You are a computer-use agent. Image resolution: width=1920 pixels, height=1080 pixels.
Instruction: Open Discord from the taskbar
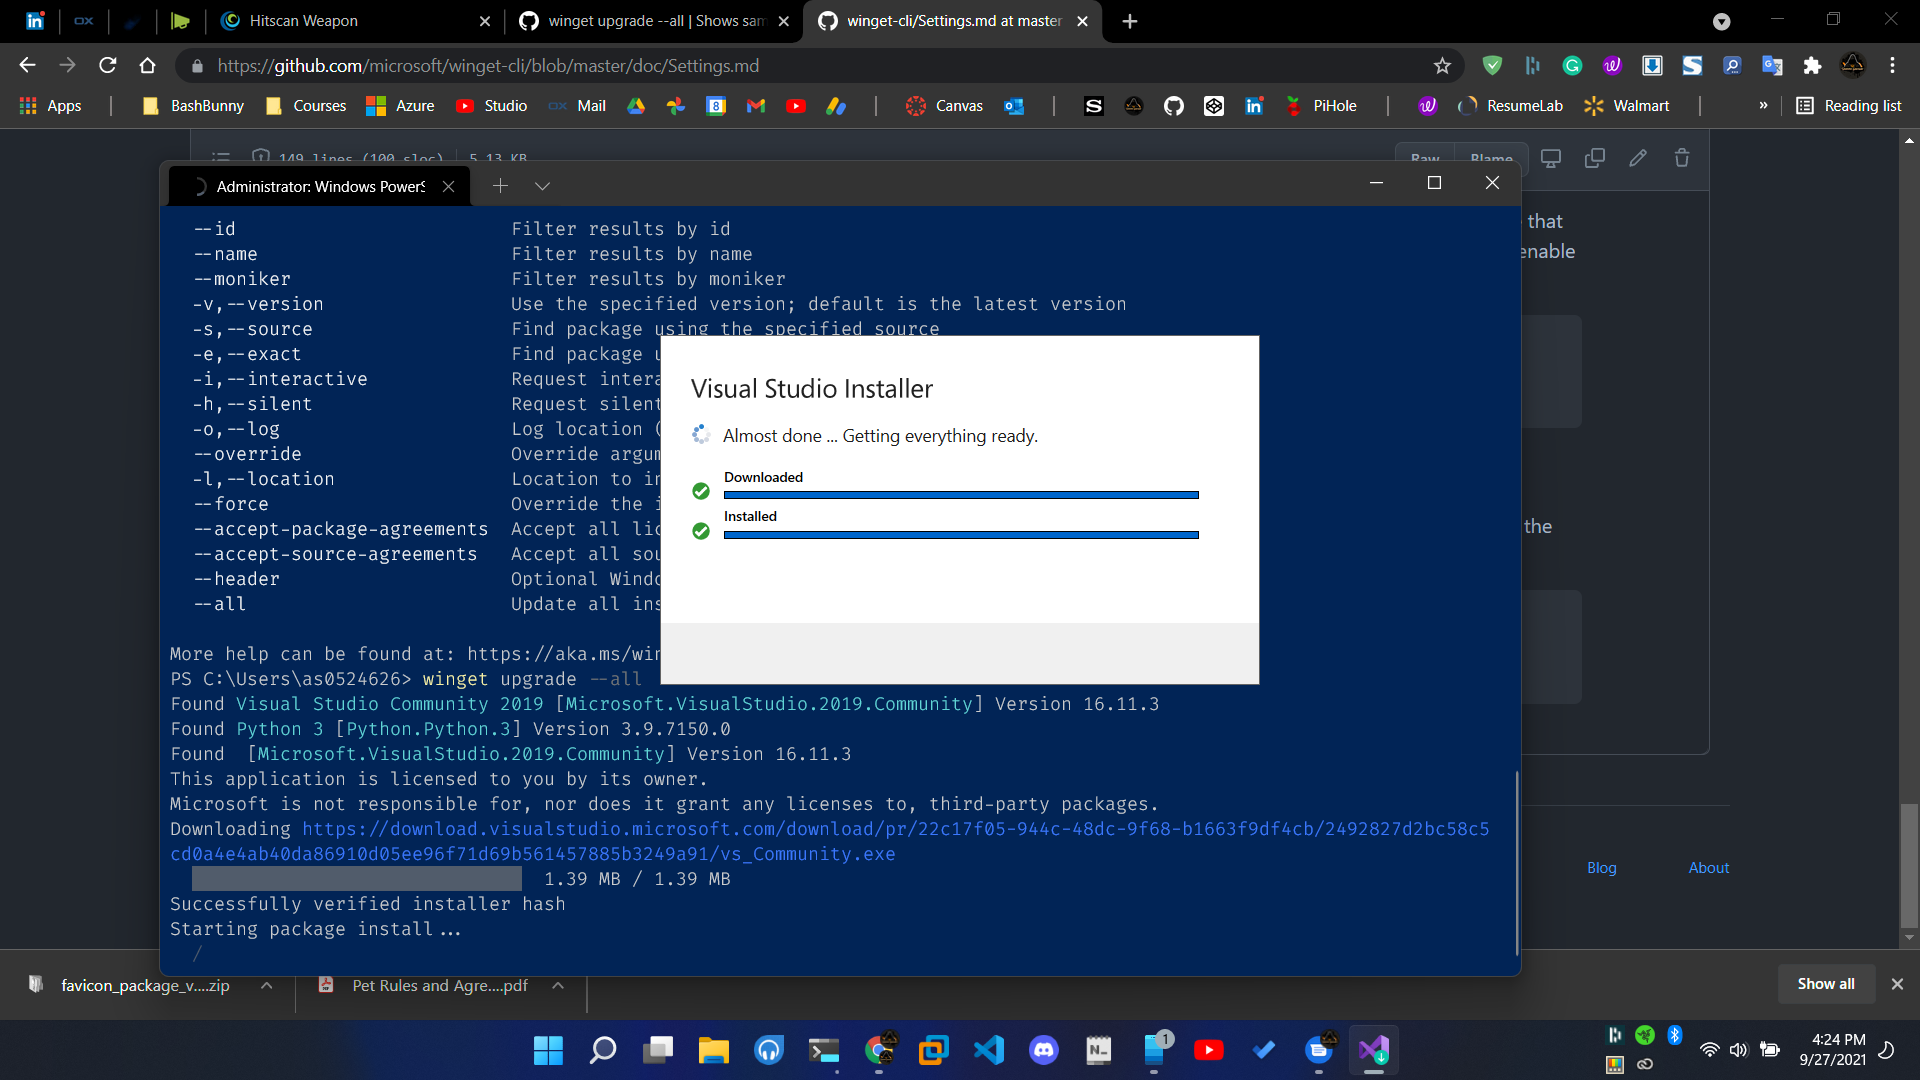[x=1044, y=1050]
